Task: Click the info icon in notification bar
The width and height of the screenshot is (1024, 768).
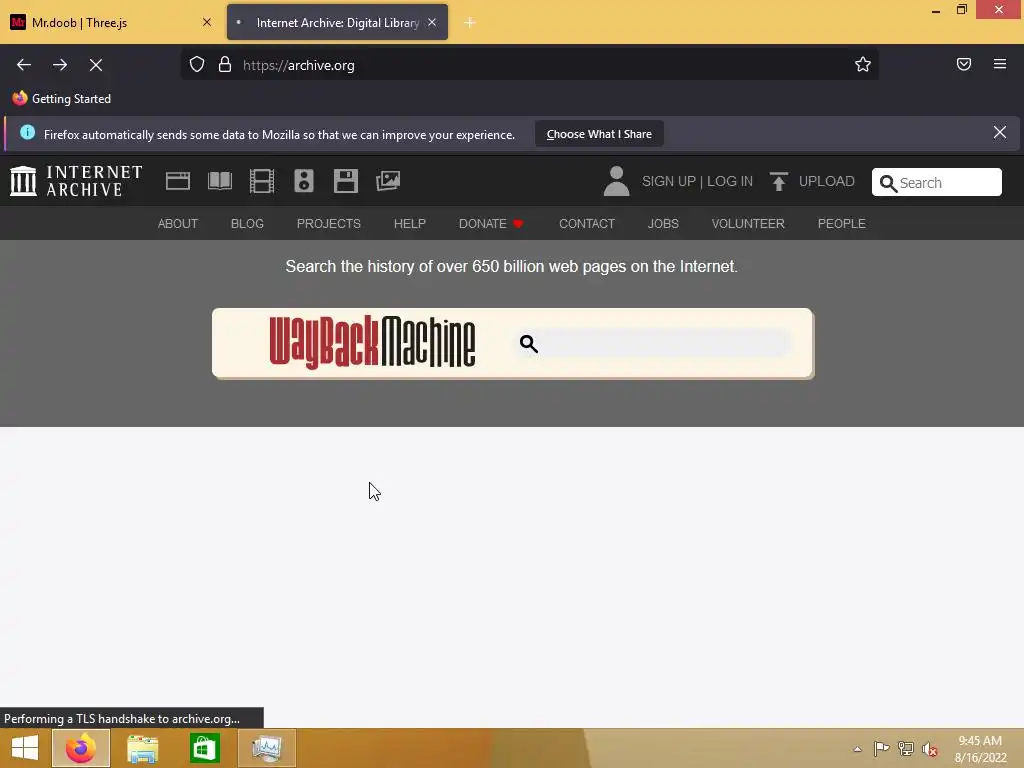Action: 27,133
